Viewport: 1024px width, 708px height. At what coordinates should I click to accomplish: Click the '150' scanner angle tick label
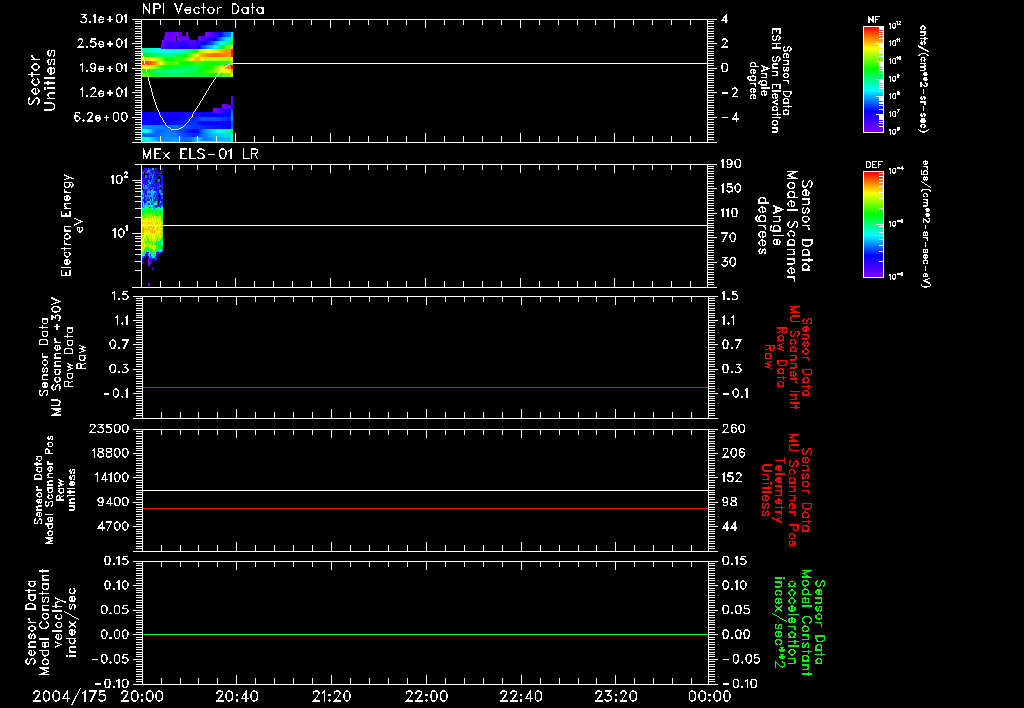tap(731, 189)
